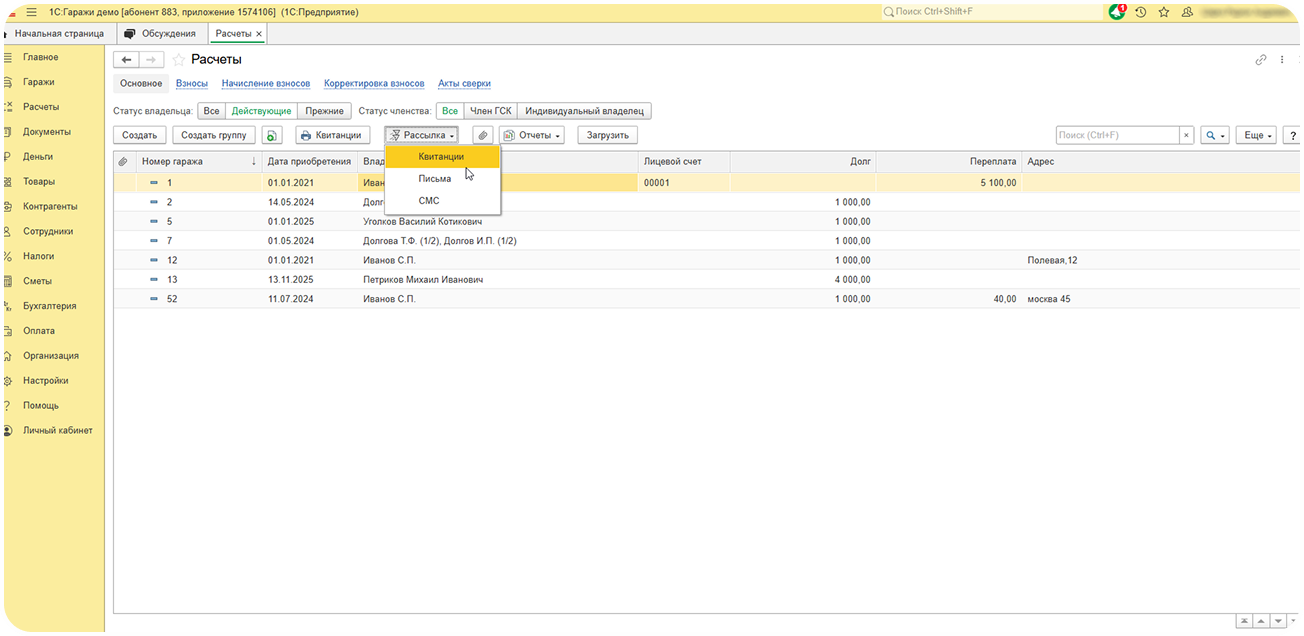Viewport: 1304px width, 636px height.
Task: Open the history clock icon
Action: pyautogui.click(x=1141, y=12)
